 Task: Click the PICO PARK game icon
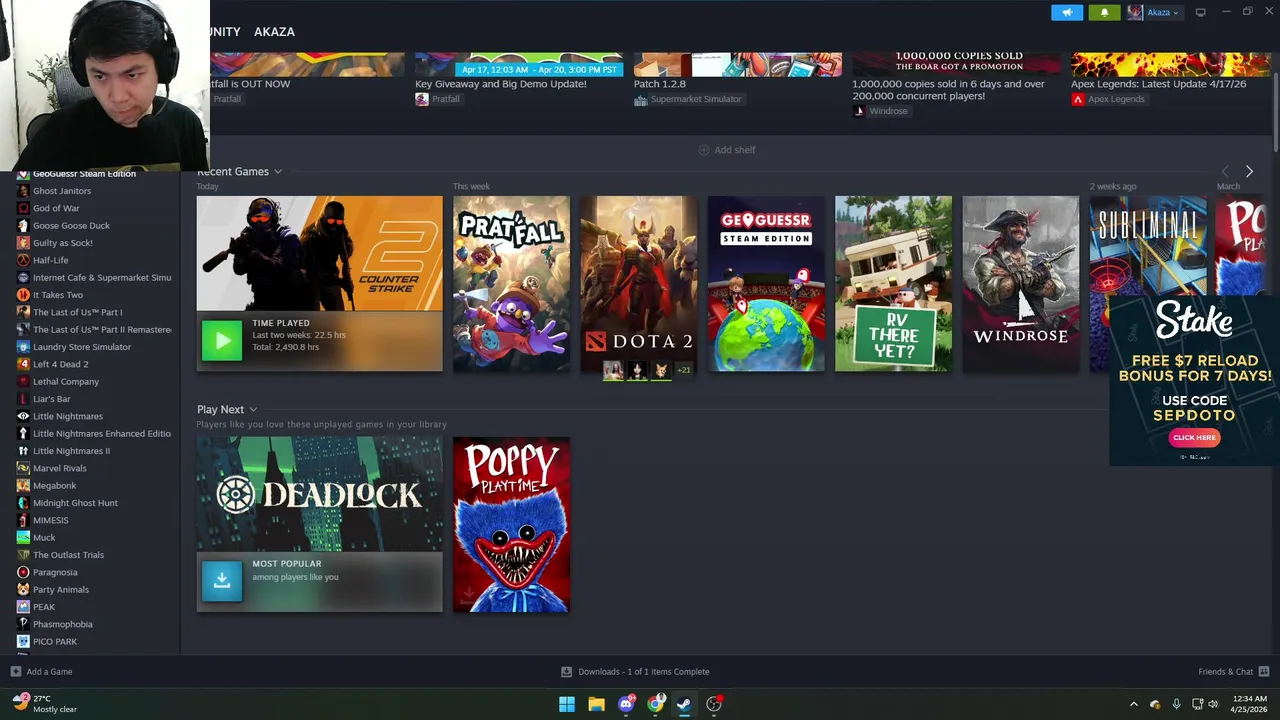23,641
